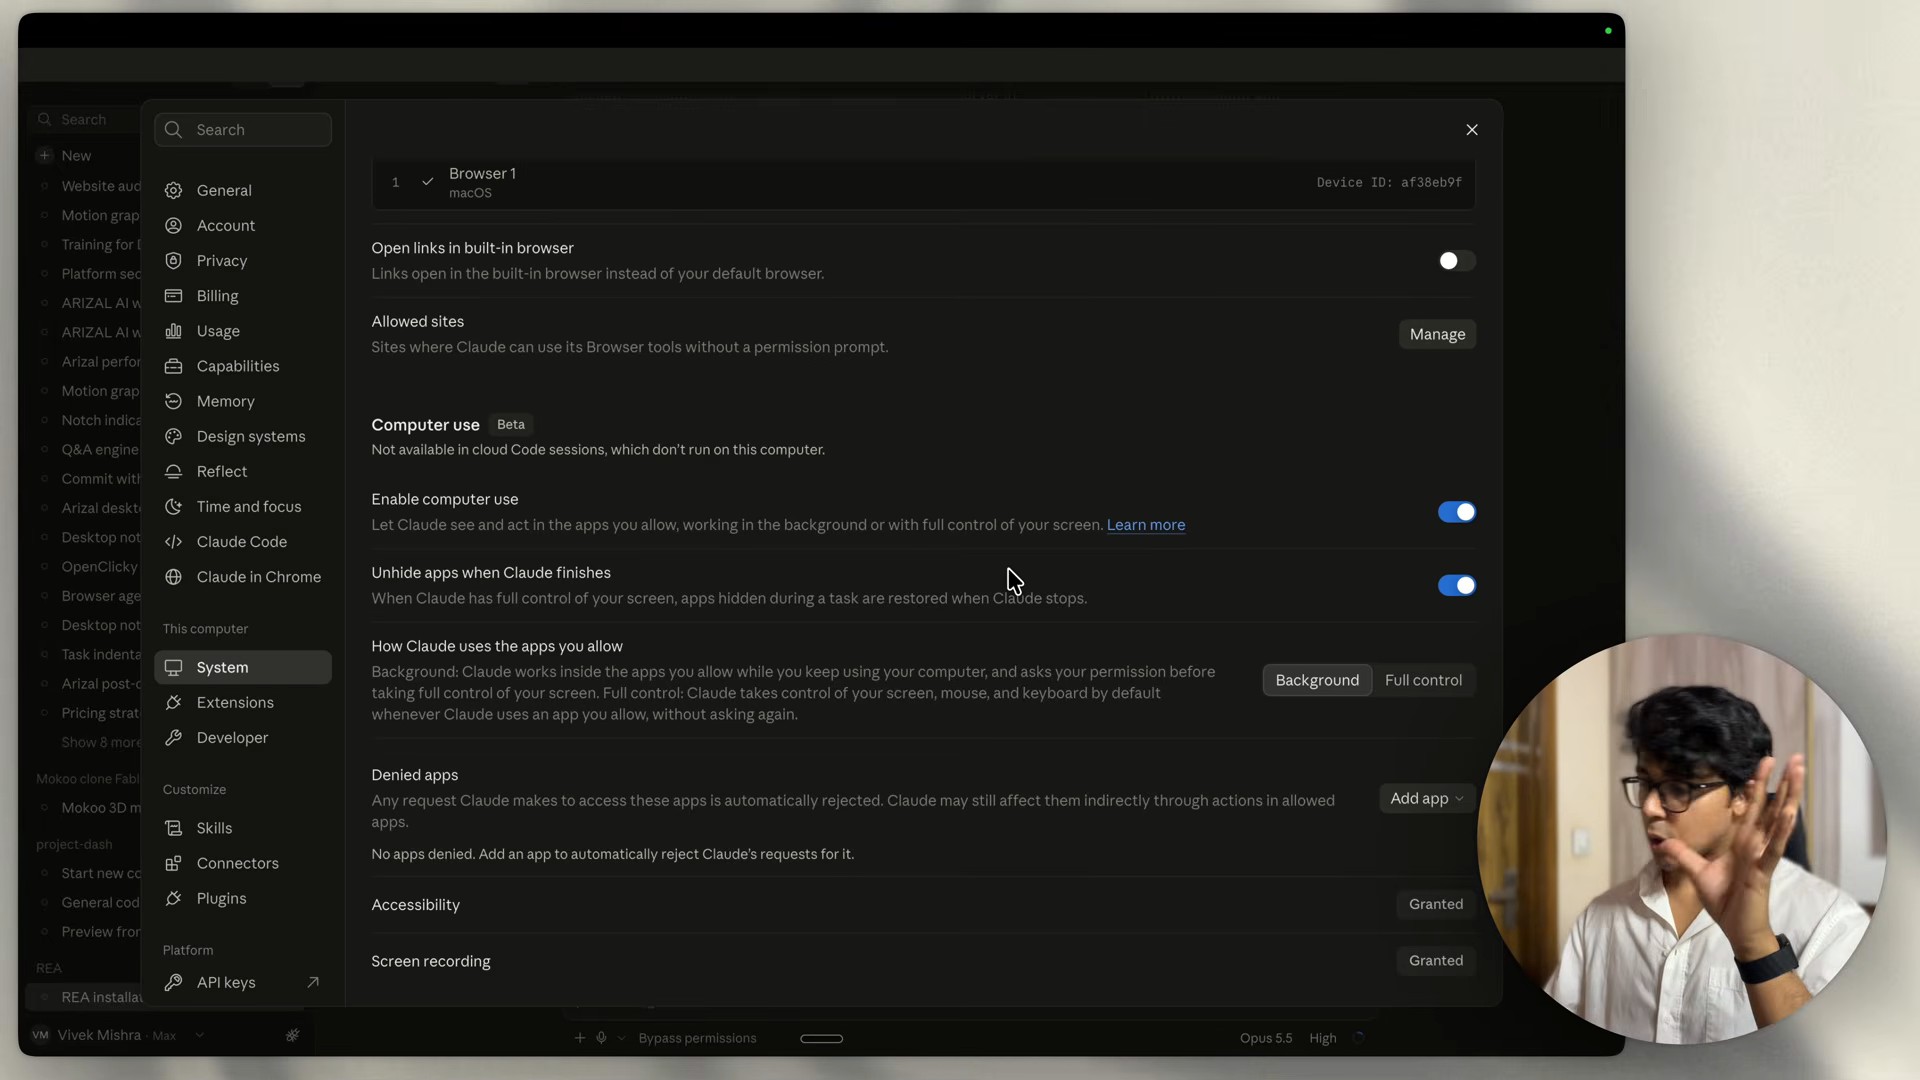Expand the Vivek Mishra account menu chevron
1920x1080 pixels.
click(x=199, y=1035)
